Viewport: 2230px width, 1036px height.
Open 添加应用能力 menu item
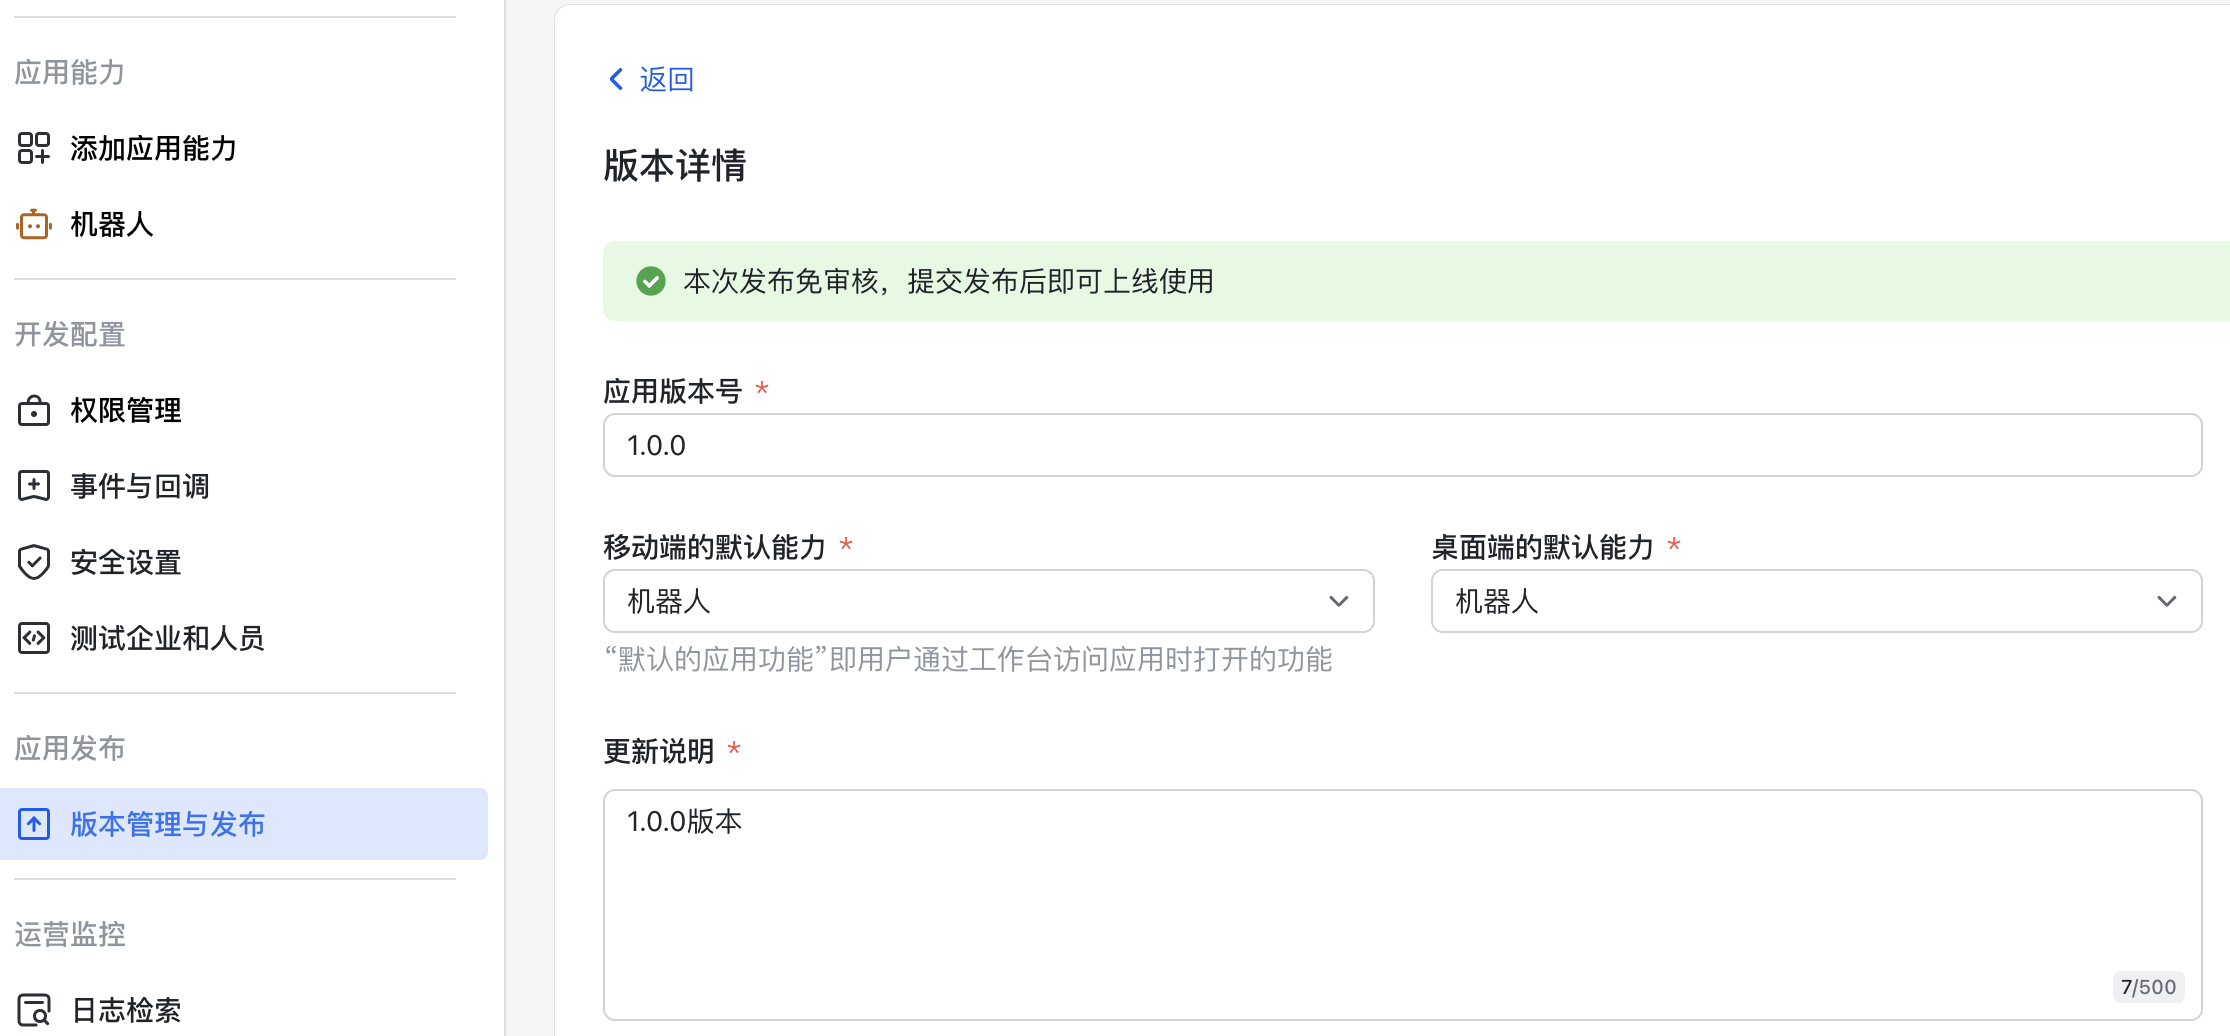[x=153, y=148]
